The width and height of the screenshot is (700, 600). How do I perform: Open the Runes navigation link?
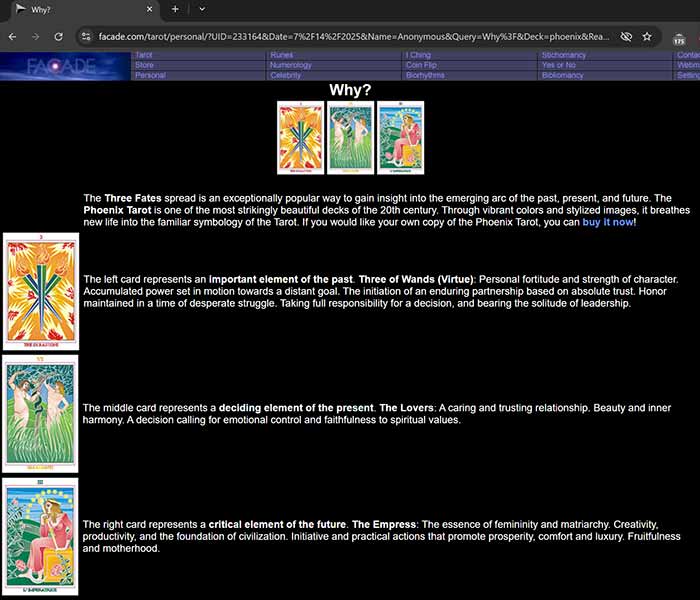pos(281,55)
